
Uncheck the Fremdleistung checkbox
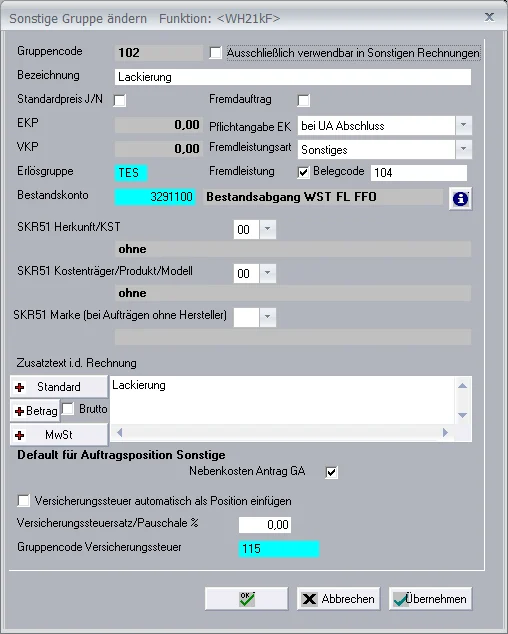[x=304, y=173]
